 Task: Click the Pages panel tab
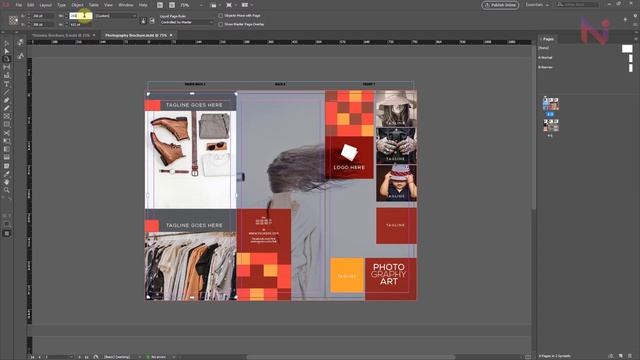548,39
